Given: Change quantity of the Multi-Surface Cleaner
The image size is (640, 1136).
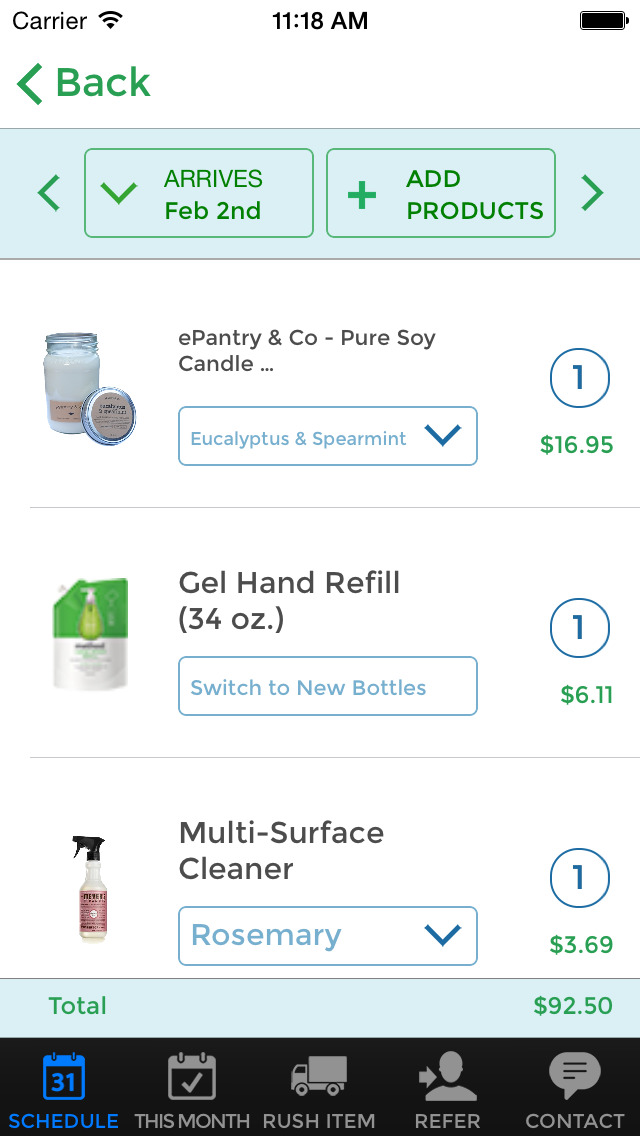Looking at the screenshot, I should coord(579,878).
